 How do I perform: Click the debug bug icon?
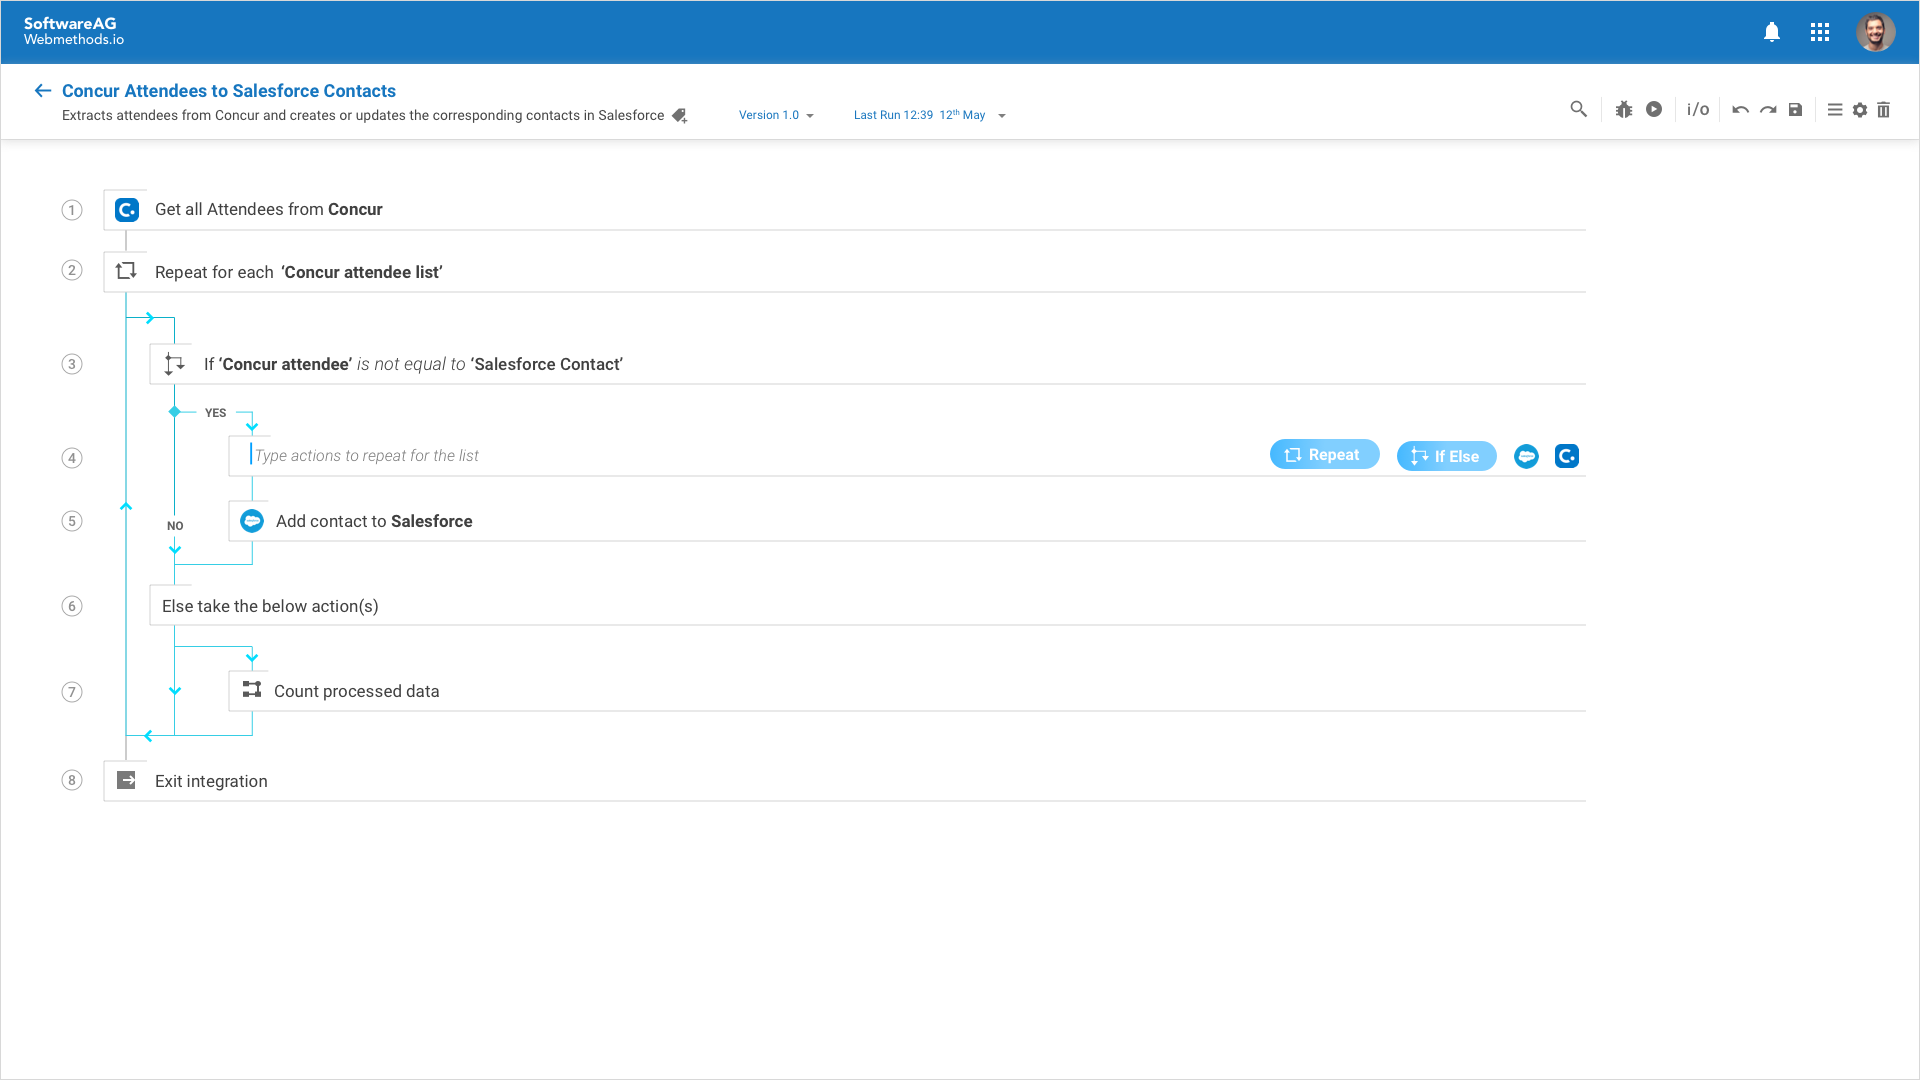(x=1624, y=109)
